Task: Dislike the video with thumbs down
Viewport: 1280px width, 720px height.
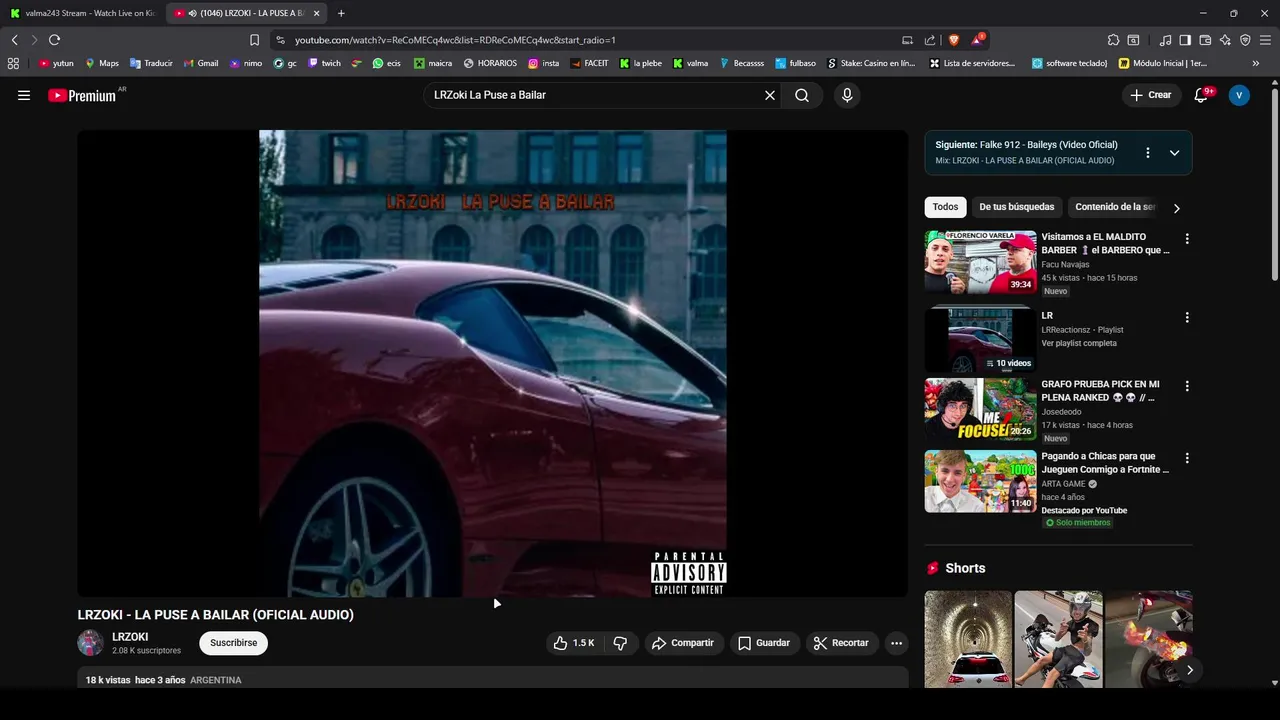Action: (x=620, y=643)
